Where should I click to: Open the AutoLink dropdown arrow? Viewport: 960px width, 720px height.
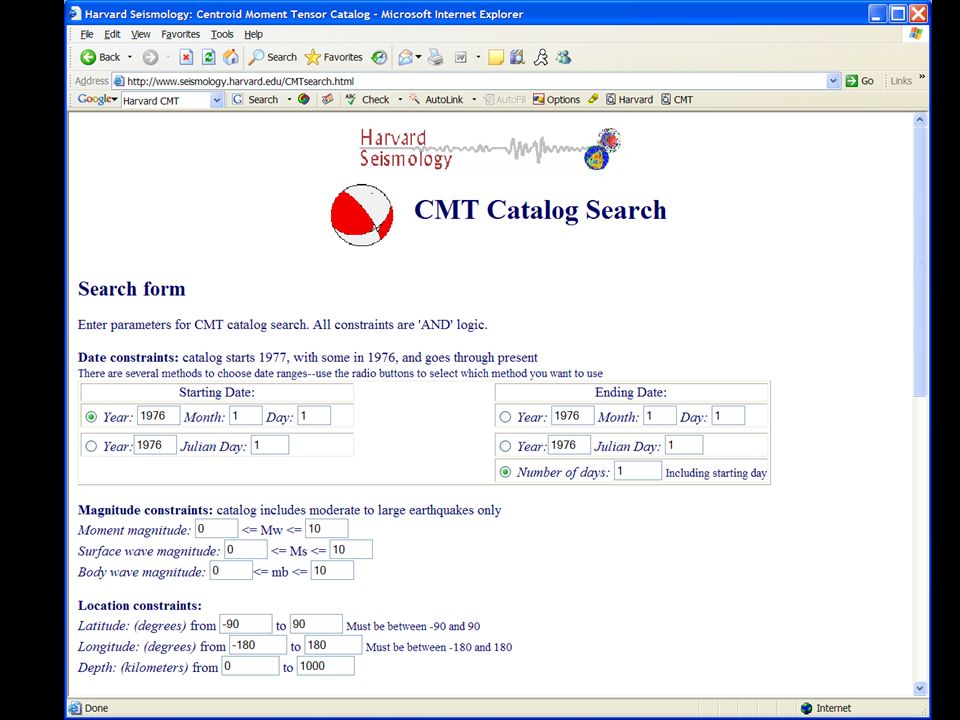pyautogui.click(x=474, y=99)
